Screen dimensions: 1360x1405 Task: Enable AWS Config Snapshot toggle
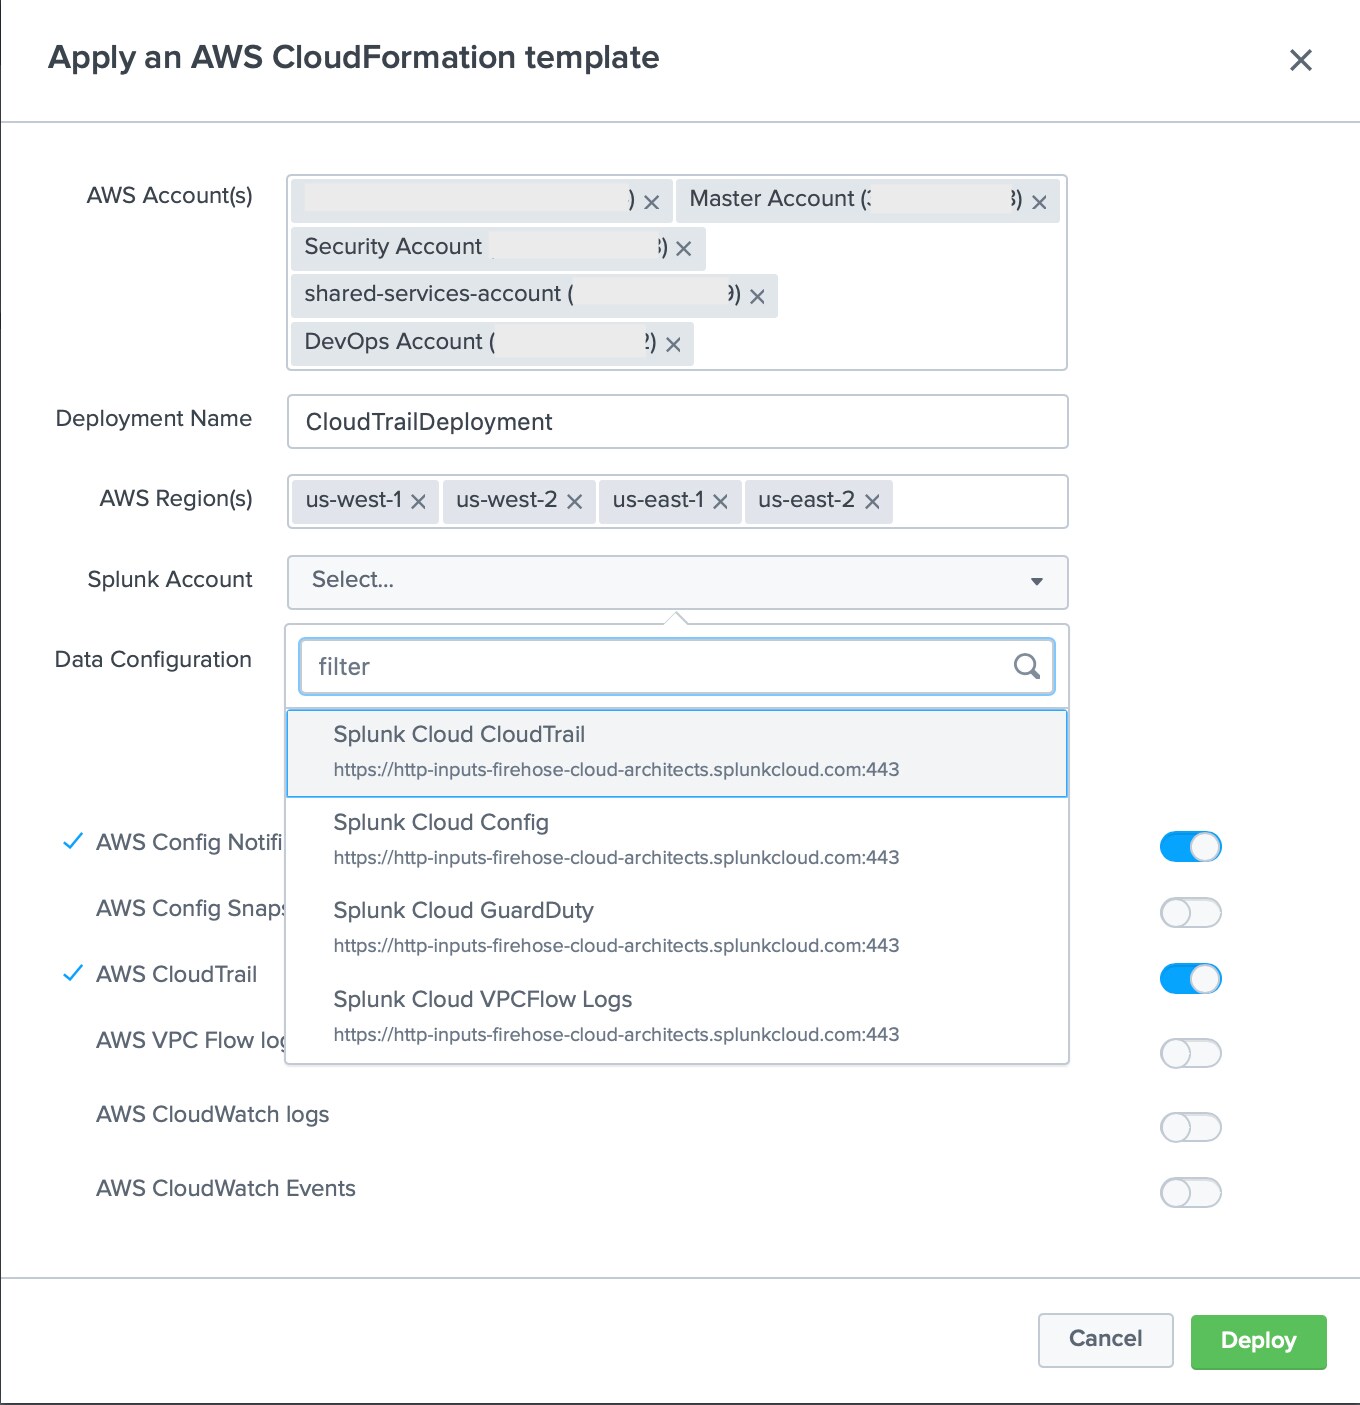[1190, 912]
